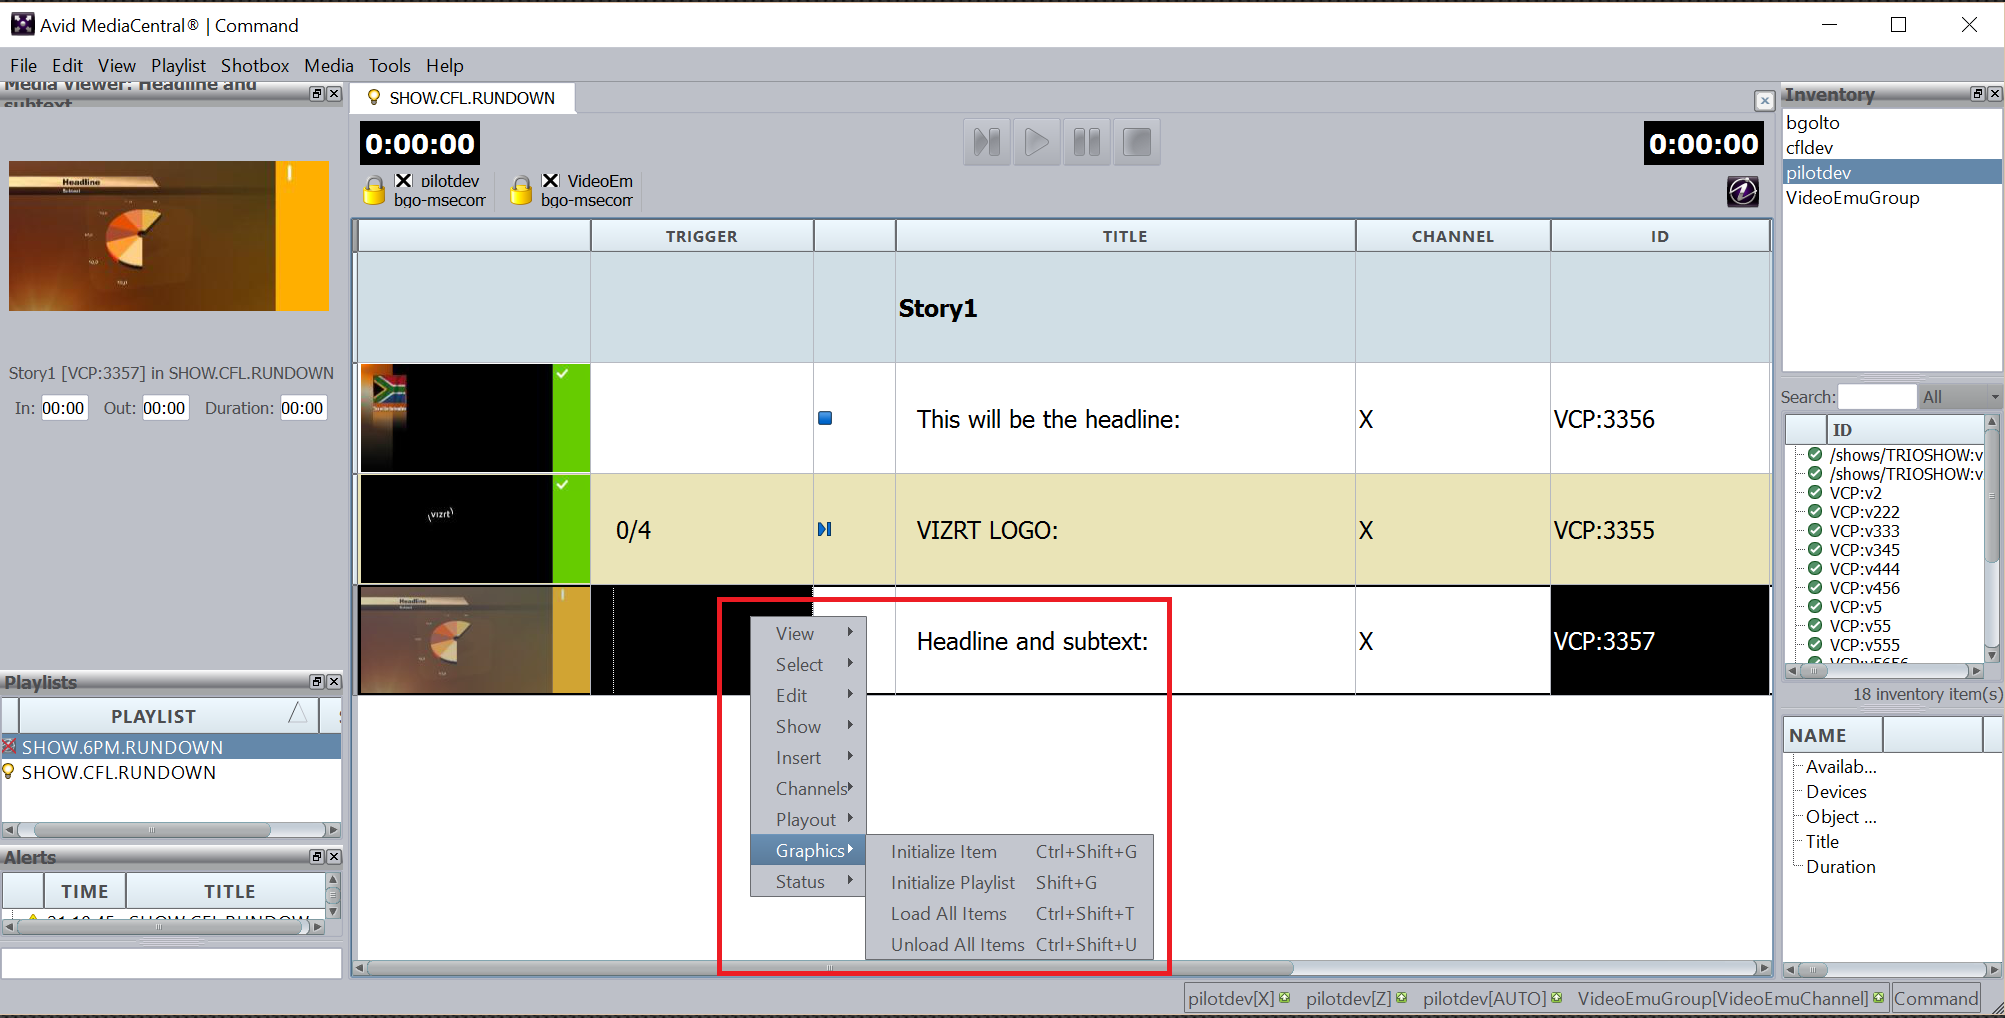Select the VIZRT logo thumbnail
The width and height of the screenshot is (2005, 1018).
[x=456, y=529]
